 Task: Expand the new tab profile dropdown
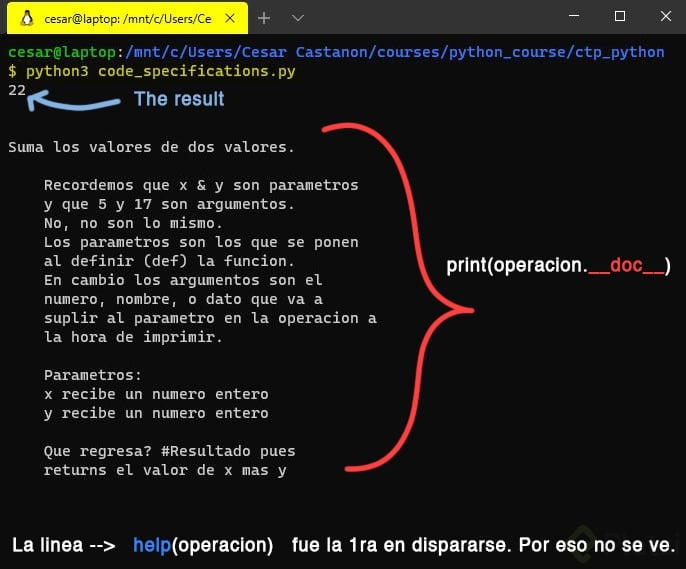(298, 18)
